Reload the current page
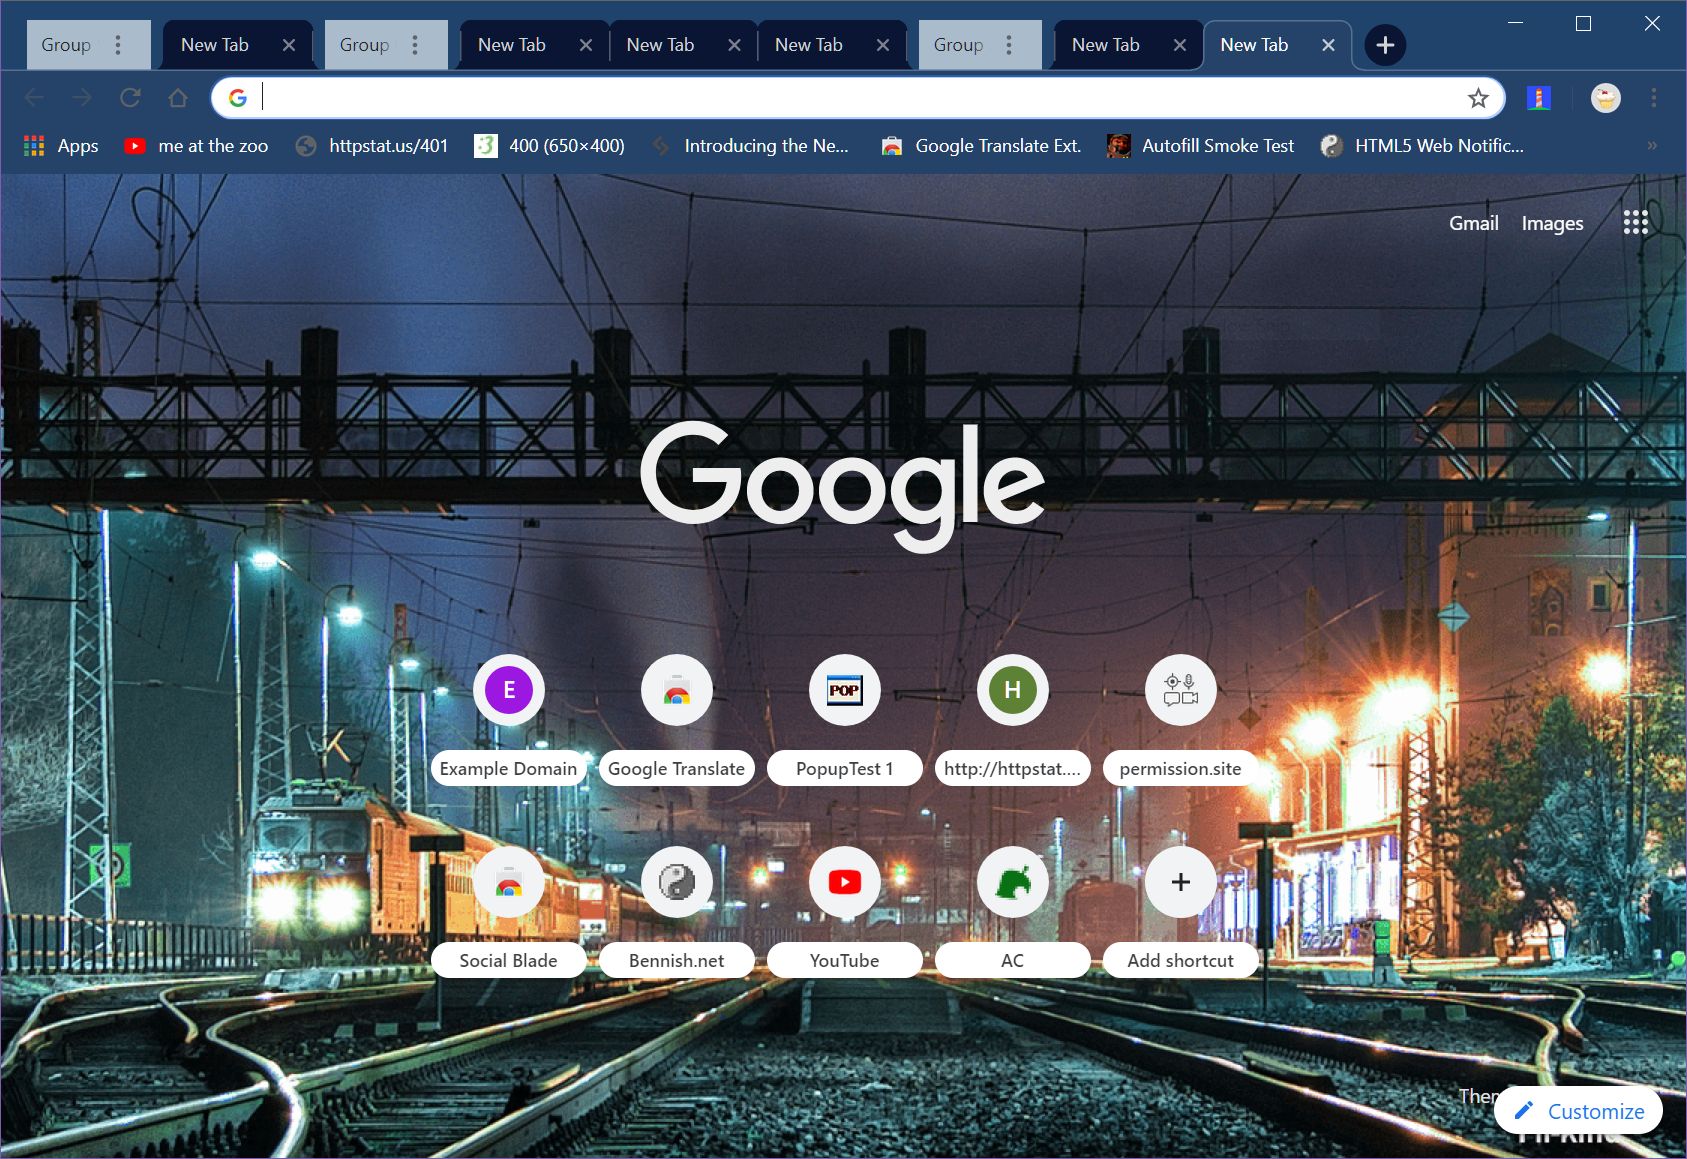Image resolution: width=1687 pixels, height=1159 pixels. 131,98
